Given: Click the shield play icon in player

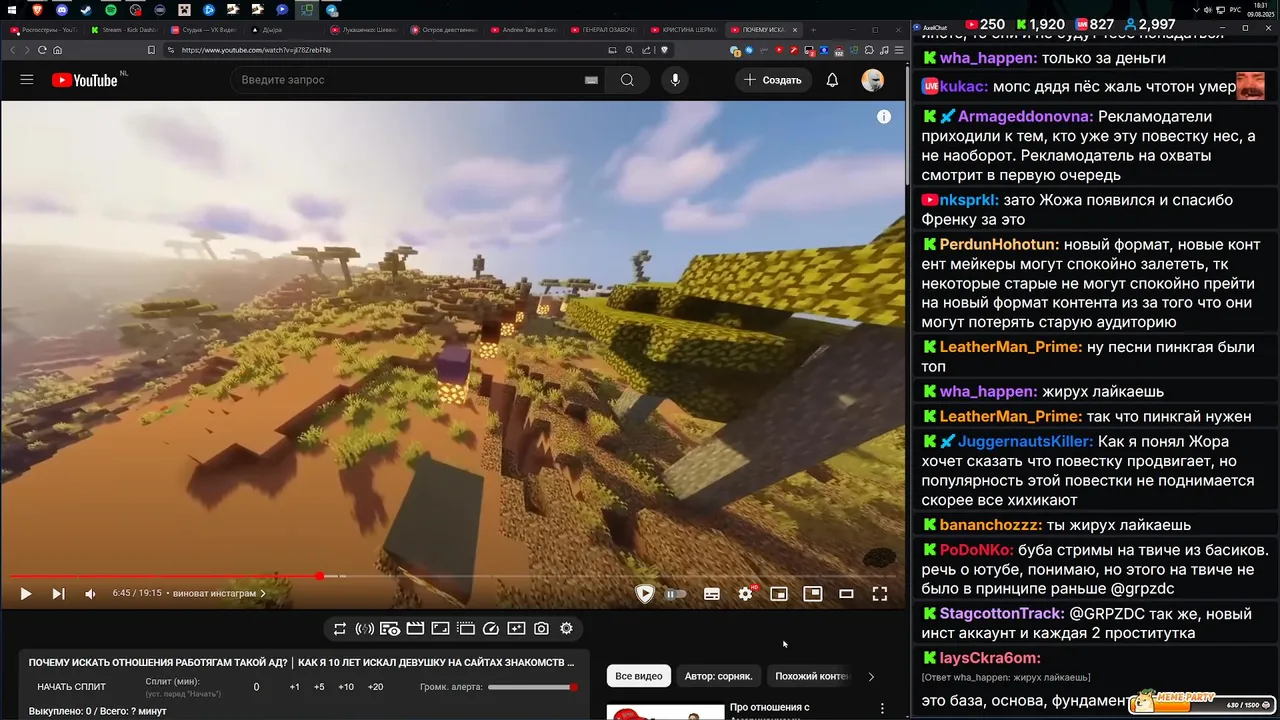Looking at the screenshot, I should point(645,594).
